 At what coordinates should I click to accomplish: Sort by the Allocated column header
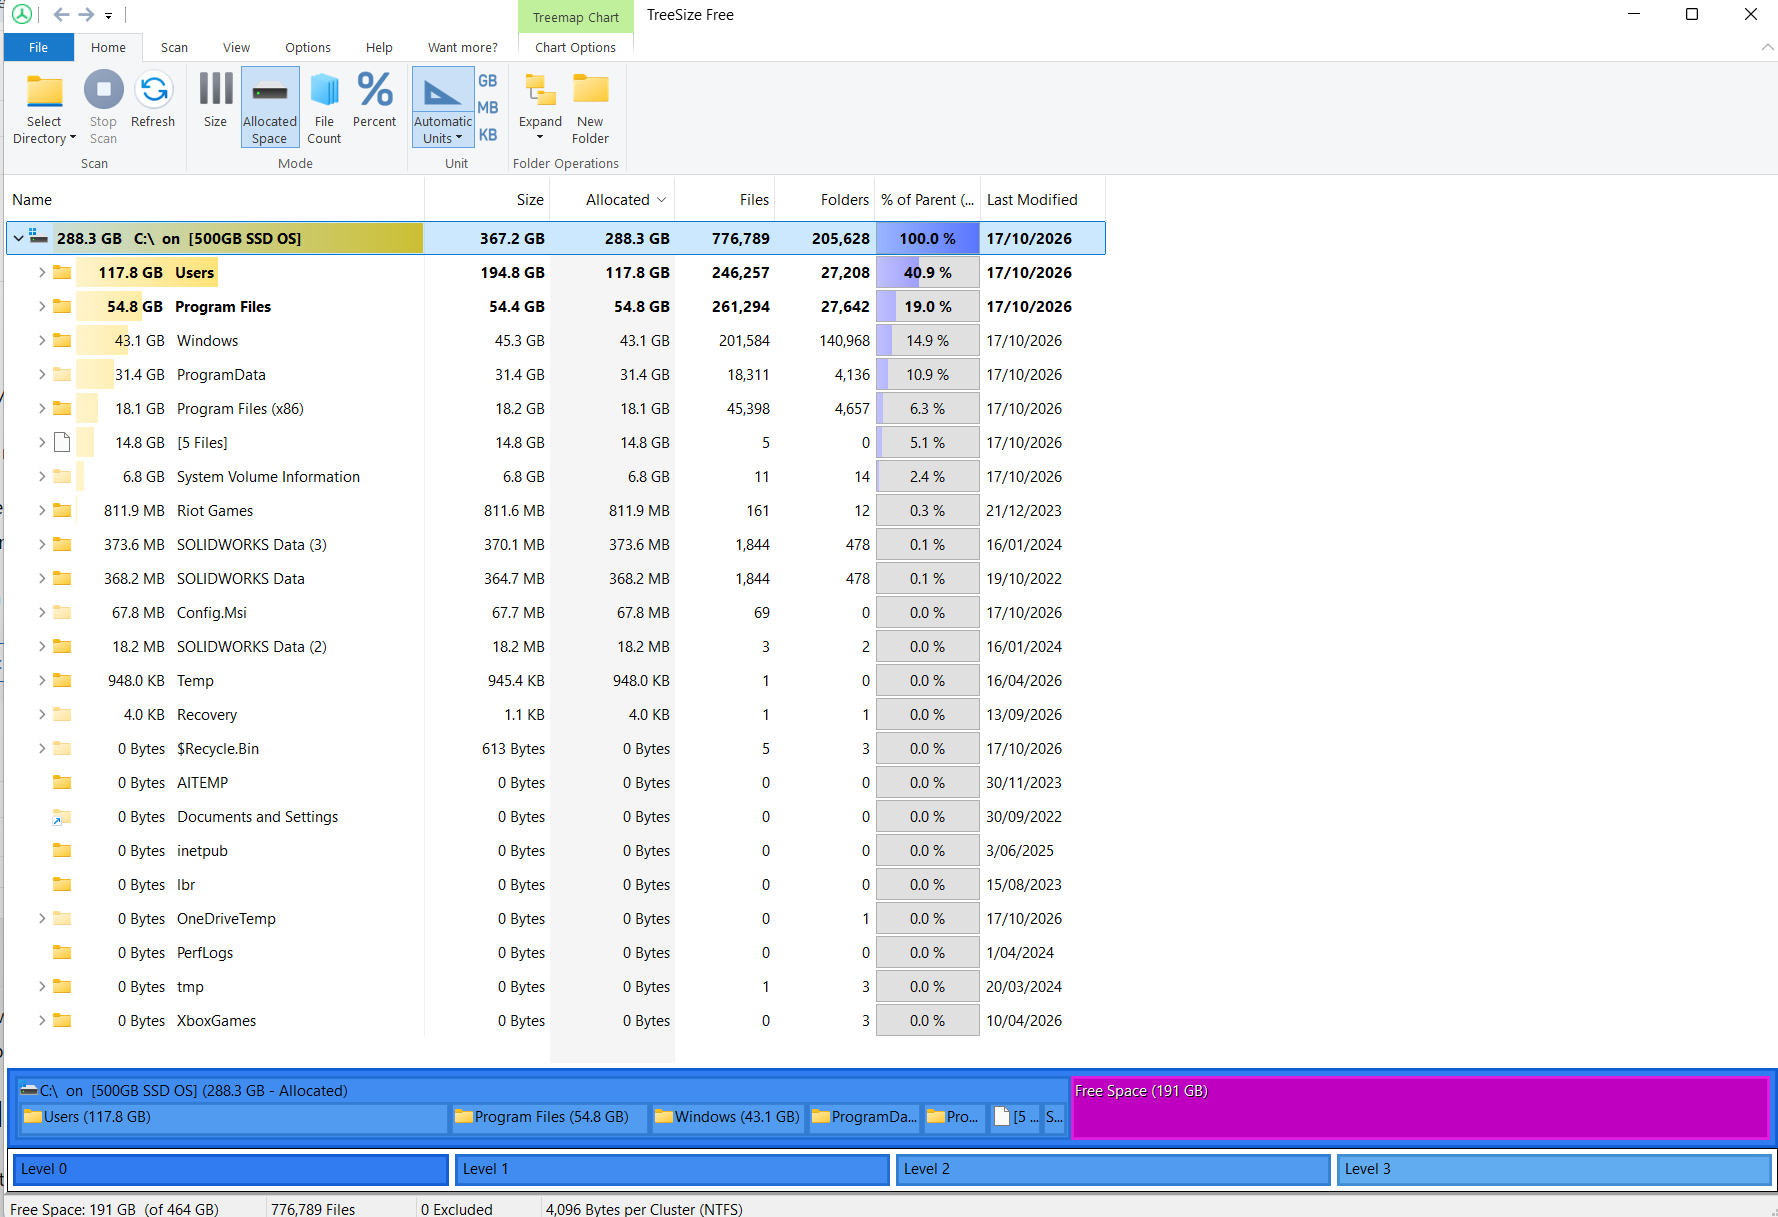(x=612, y=200)
